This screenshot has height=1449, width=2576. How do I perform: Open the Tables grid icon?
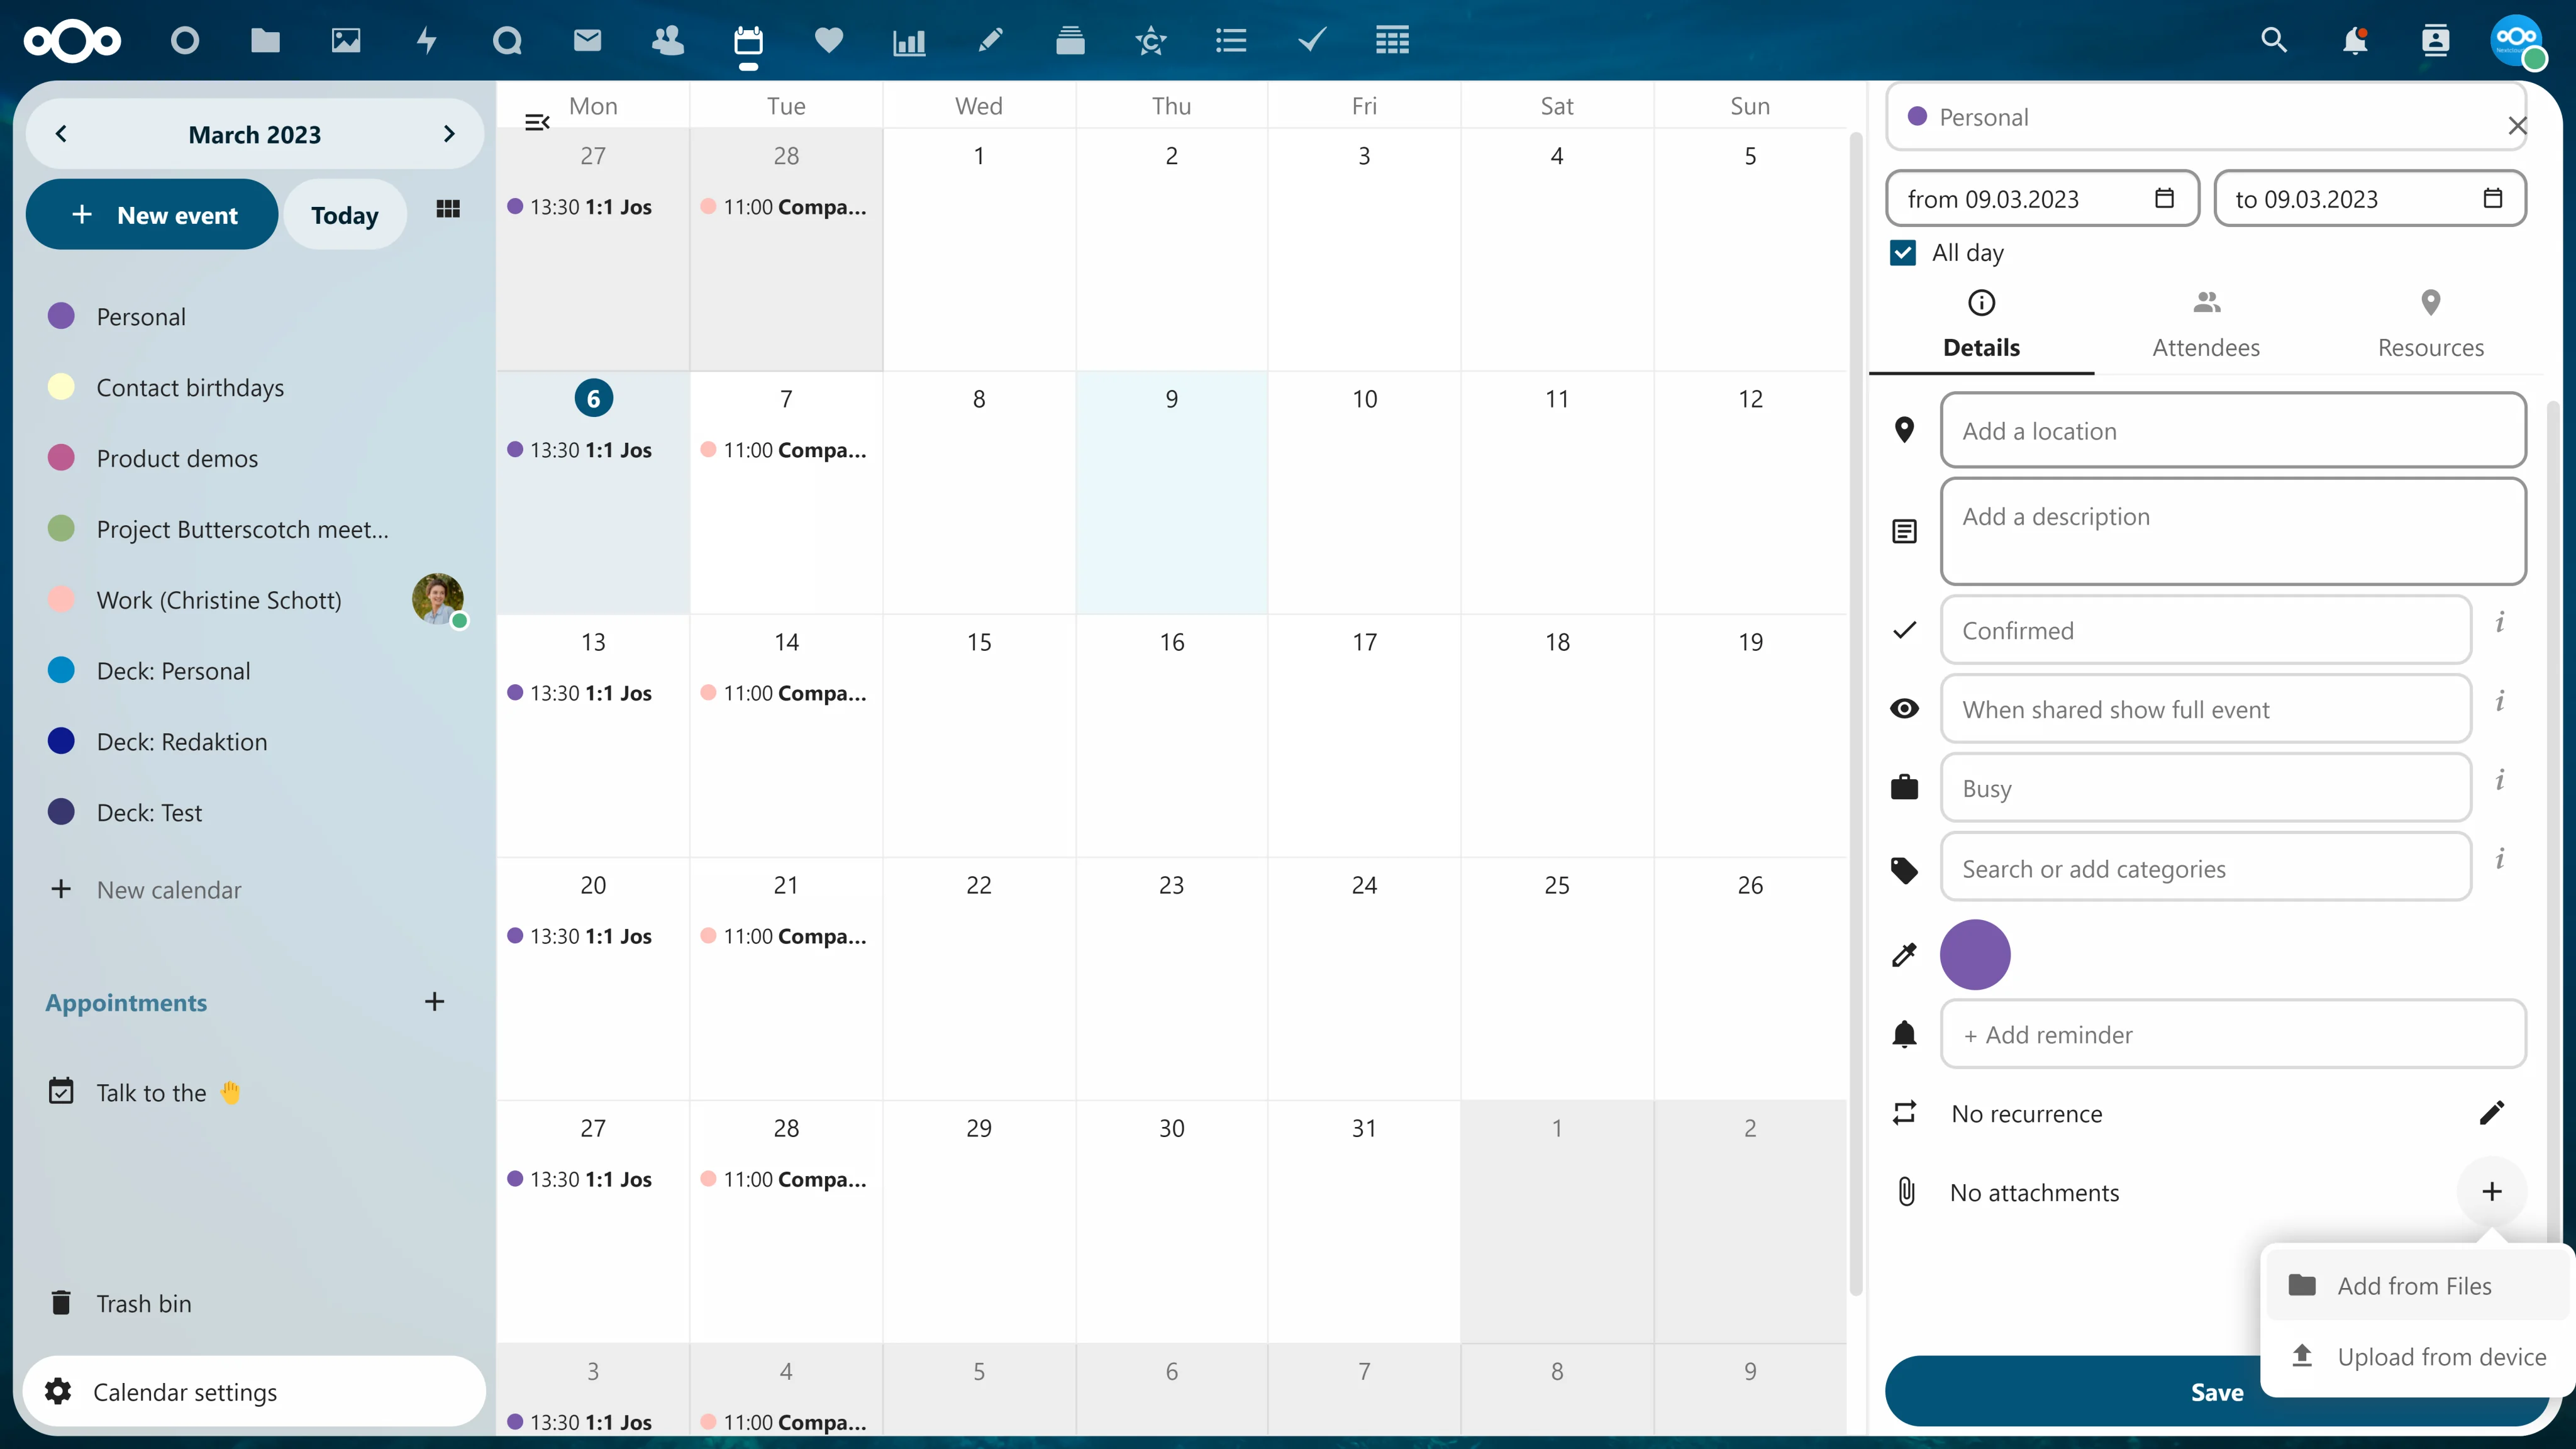click(1392, 40)
